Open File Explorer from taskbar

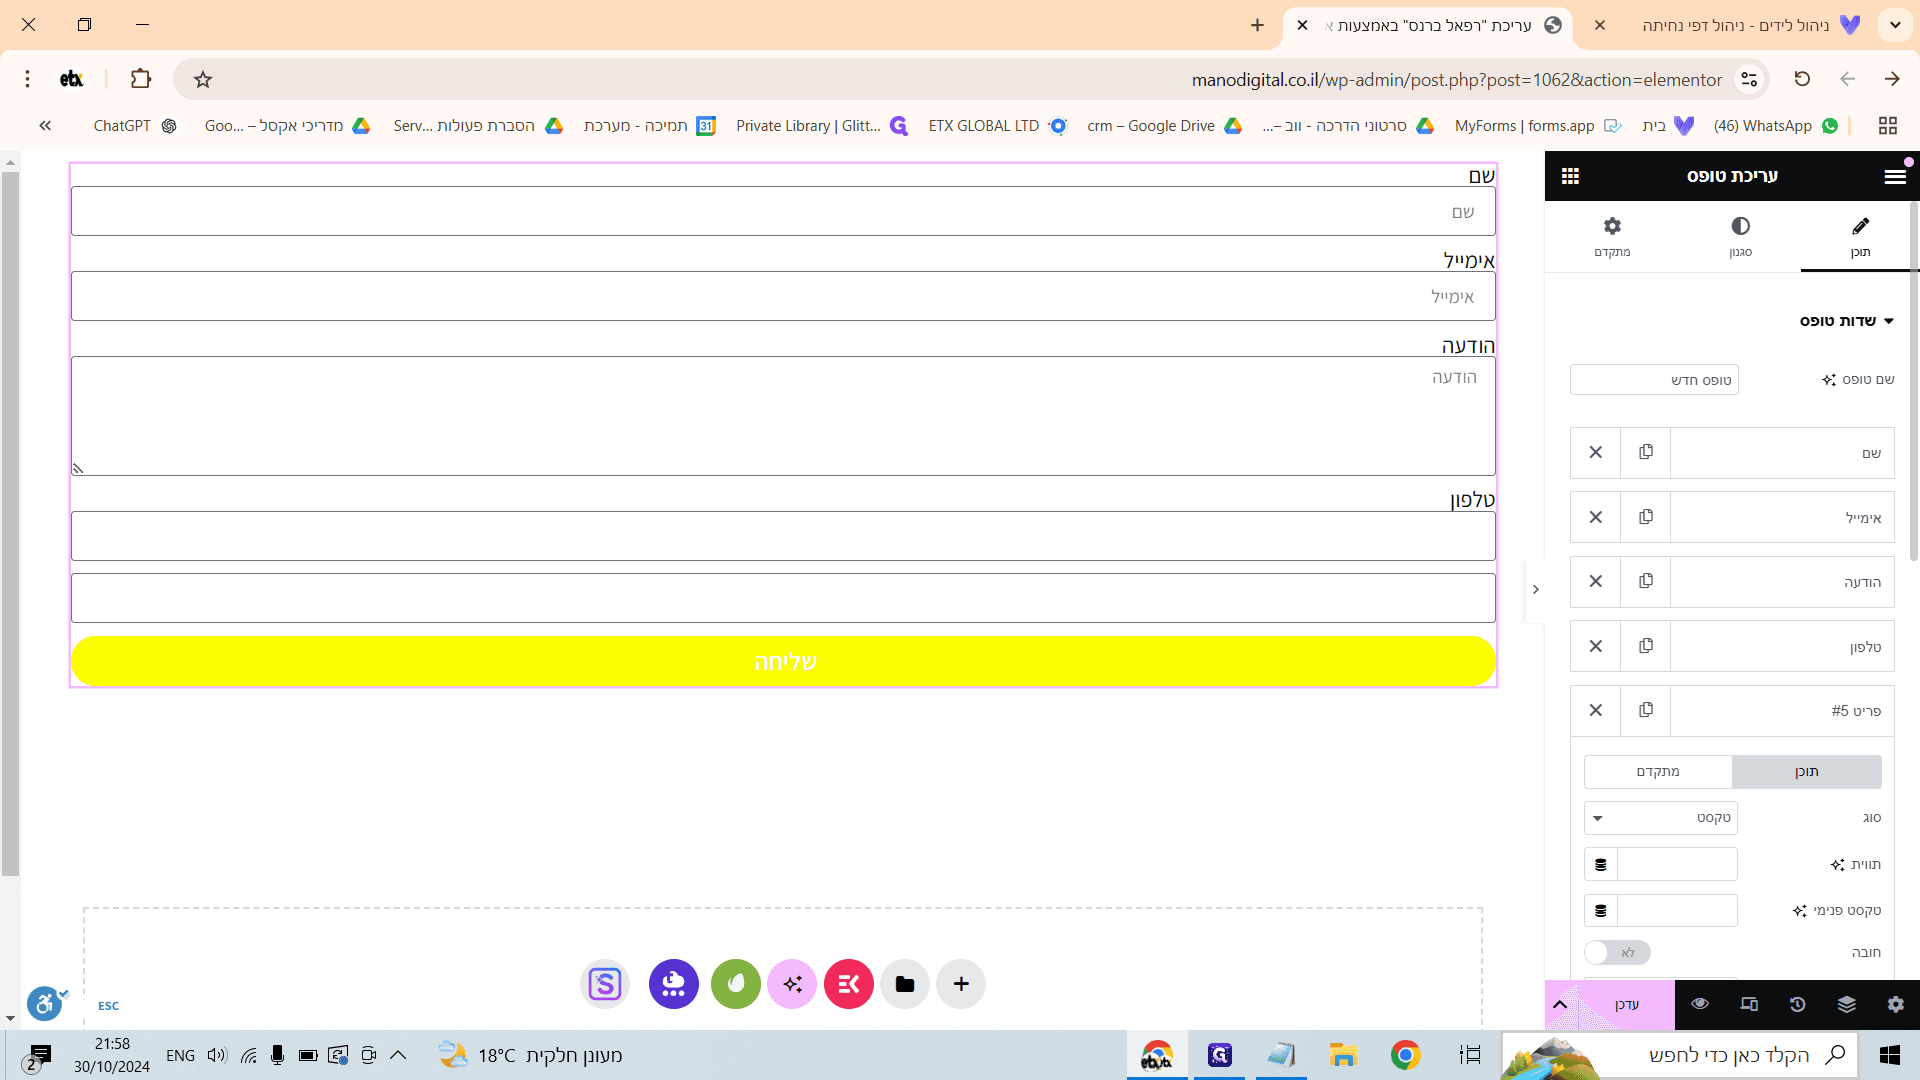pos(1342,1055)
